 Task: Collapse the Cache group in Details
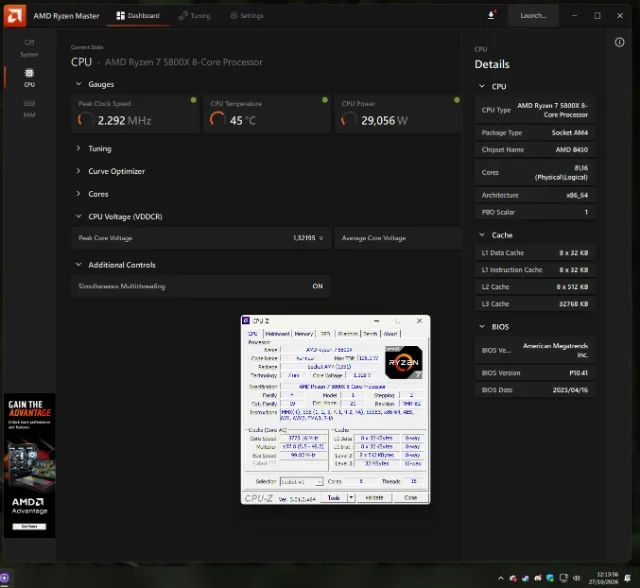coord(482,235)
